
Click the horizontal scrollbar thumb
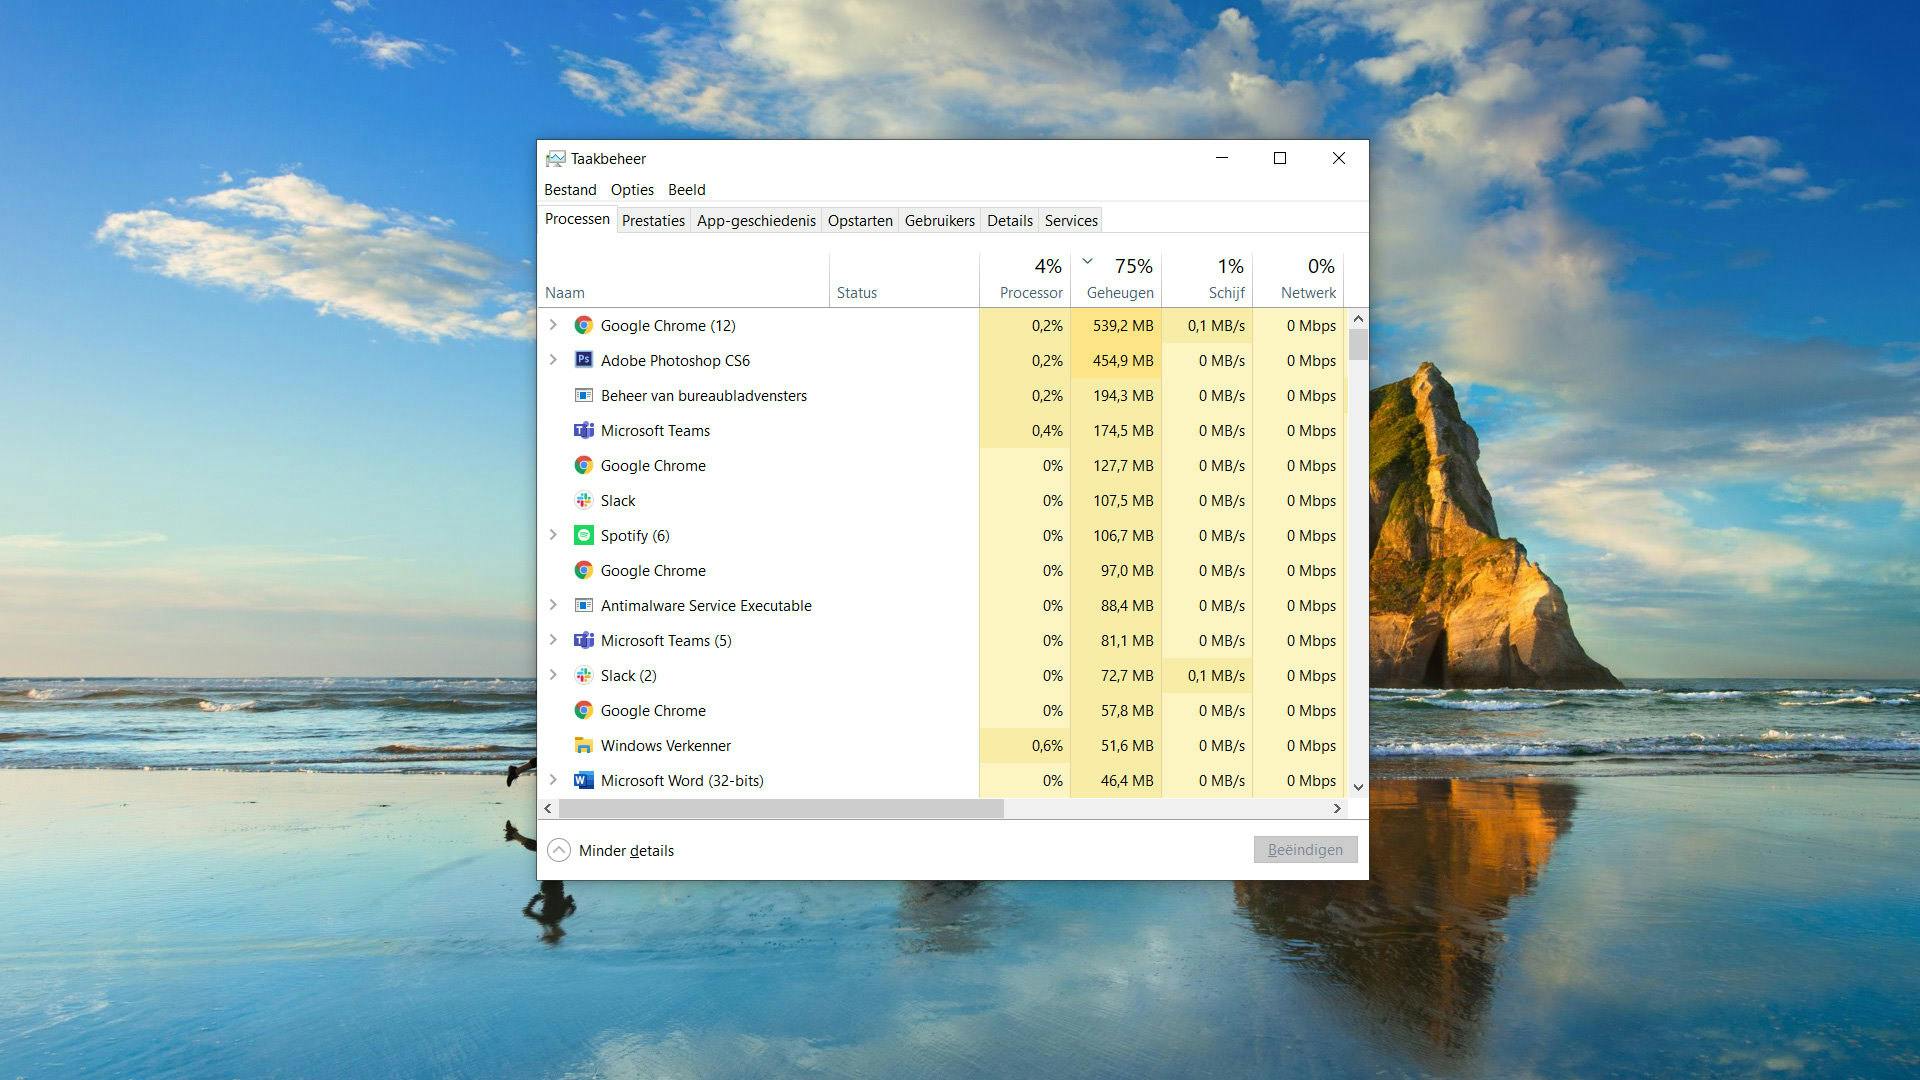click(x=780, y=808)
